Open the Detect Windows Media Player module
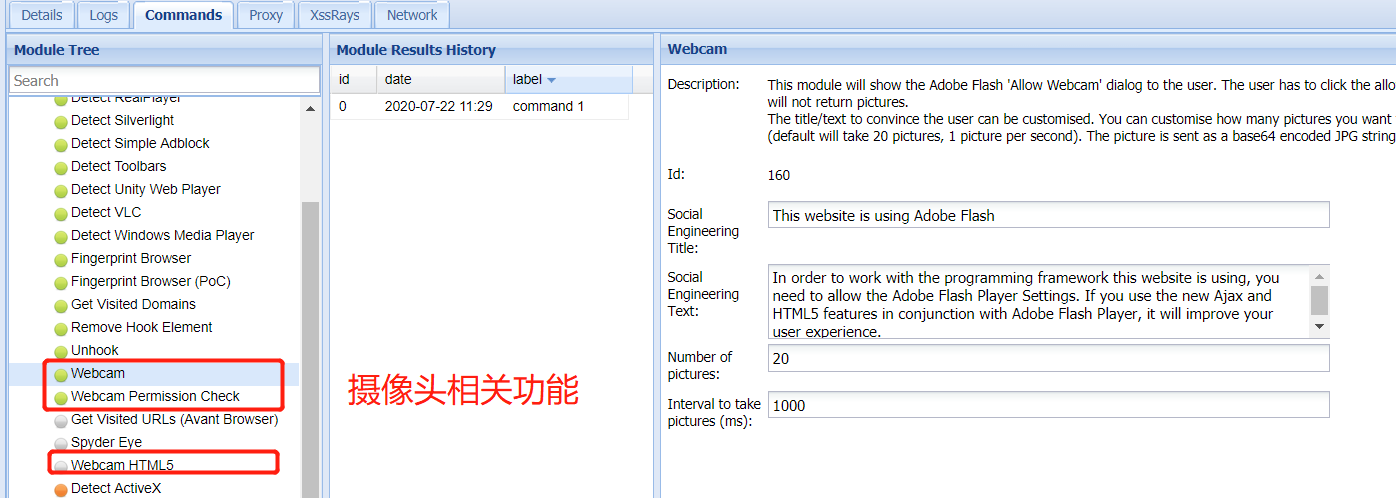 click(x=162, y=235)
